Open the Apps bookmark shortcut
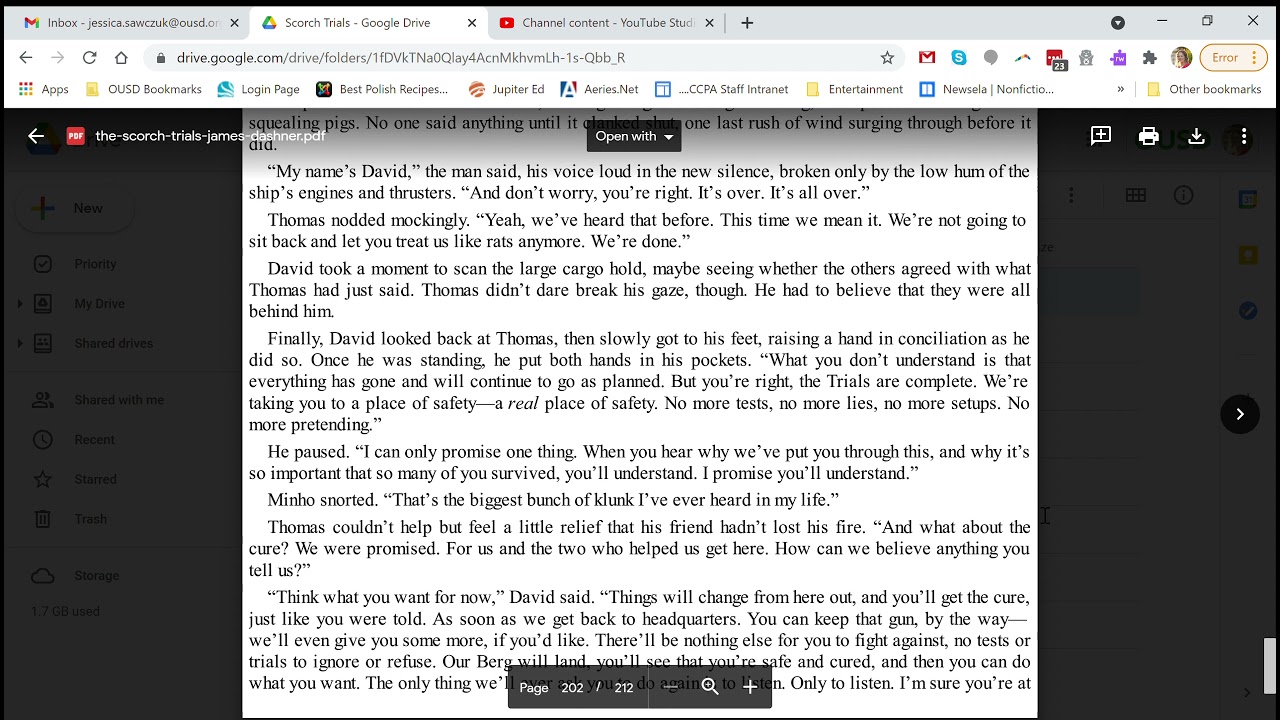The height and width of the screenshot is (720, 1280). pyautogui.click(x=44, y=89)
